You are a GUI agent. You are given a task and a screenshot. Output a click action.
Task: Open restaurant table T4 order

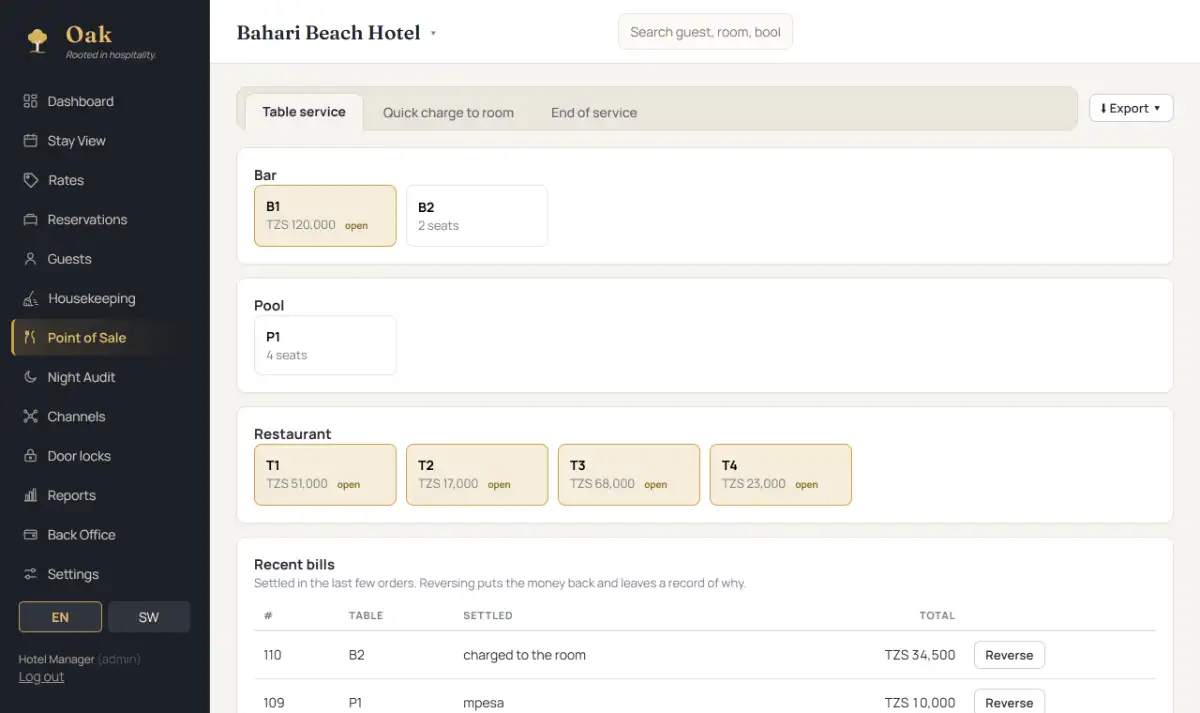coord(781,475)
